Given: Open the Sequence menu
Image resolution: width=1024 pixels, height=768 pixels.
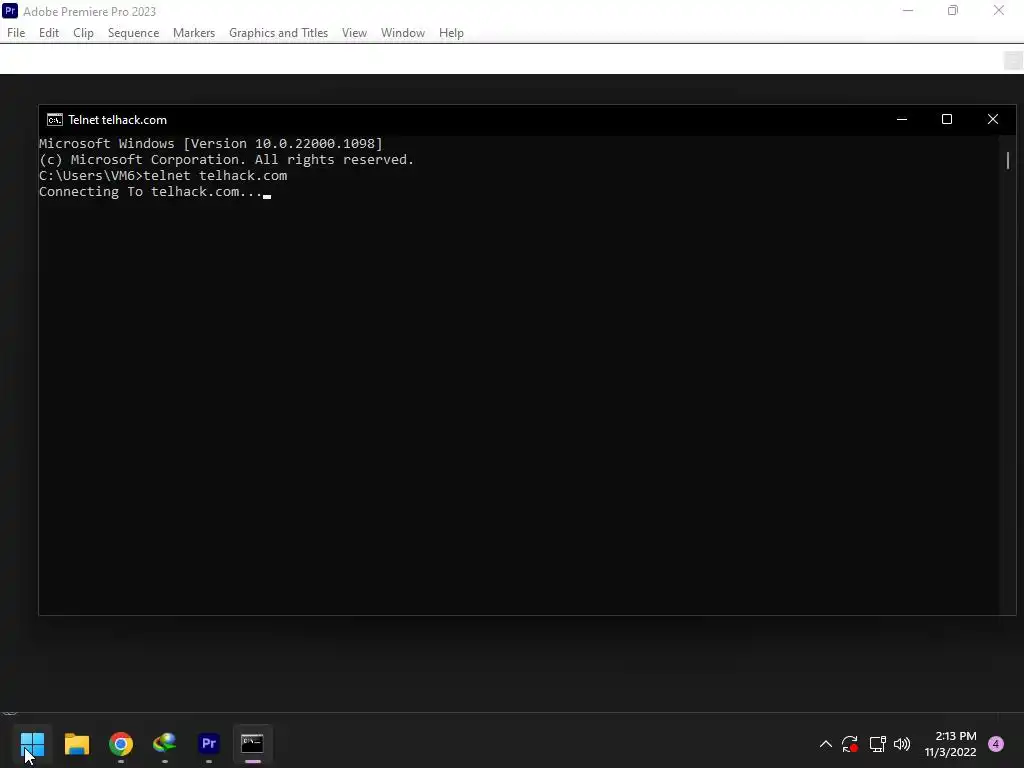Looking at the screenshot, I should (133, 33).
